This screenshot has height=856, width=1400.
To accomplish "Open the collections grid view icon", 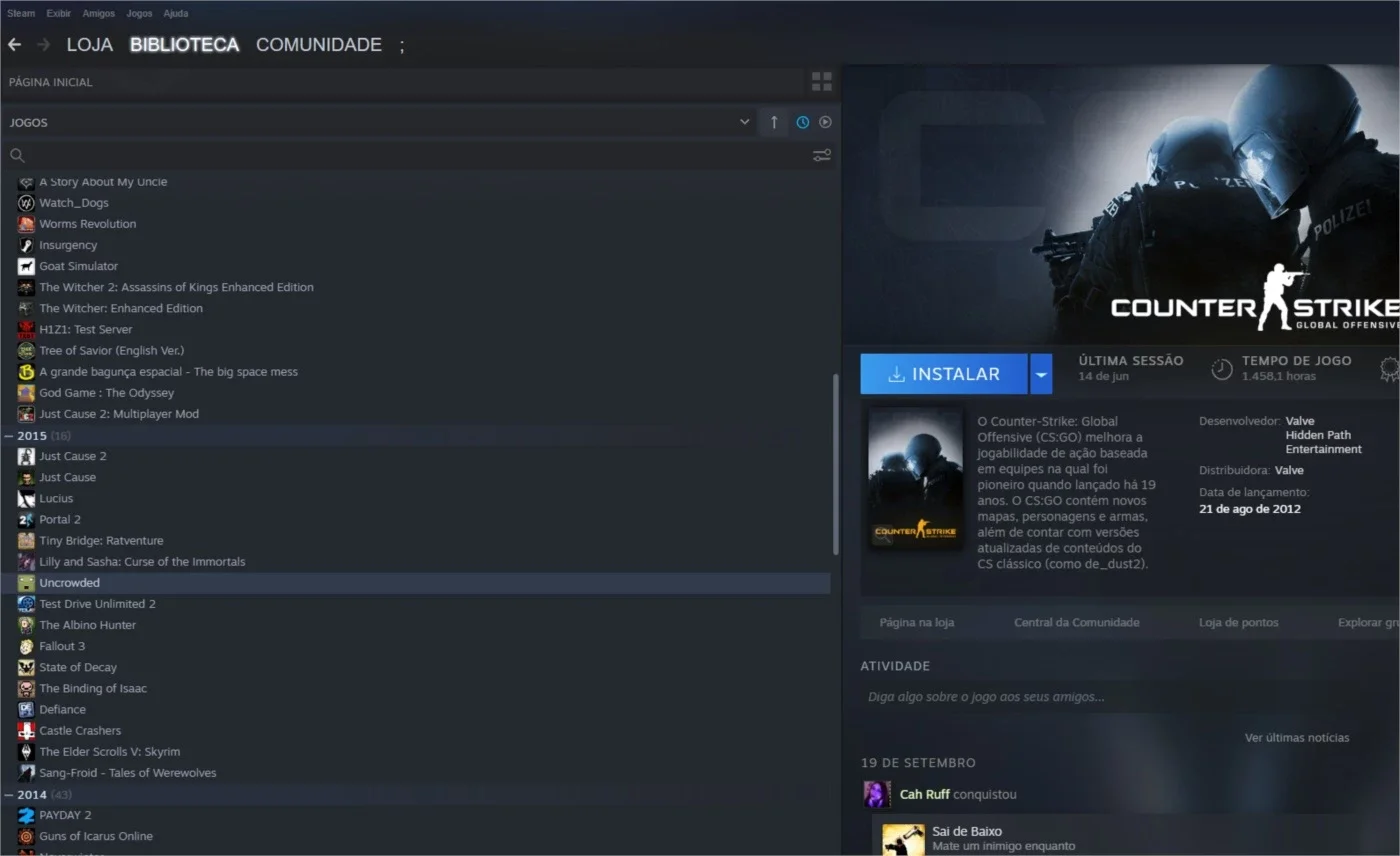I will point(822,82).
